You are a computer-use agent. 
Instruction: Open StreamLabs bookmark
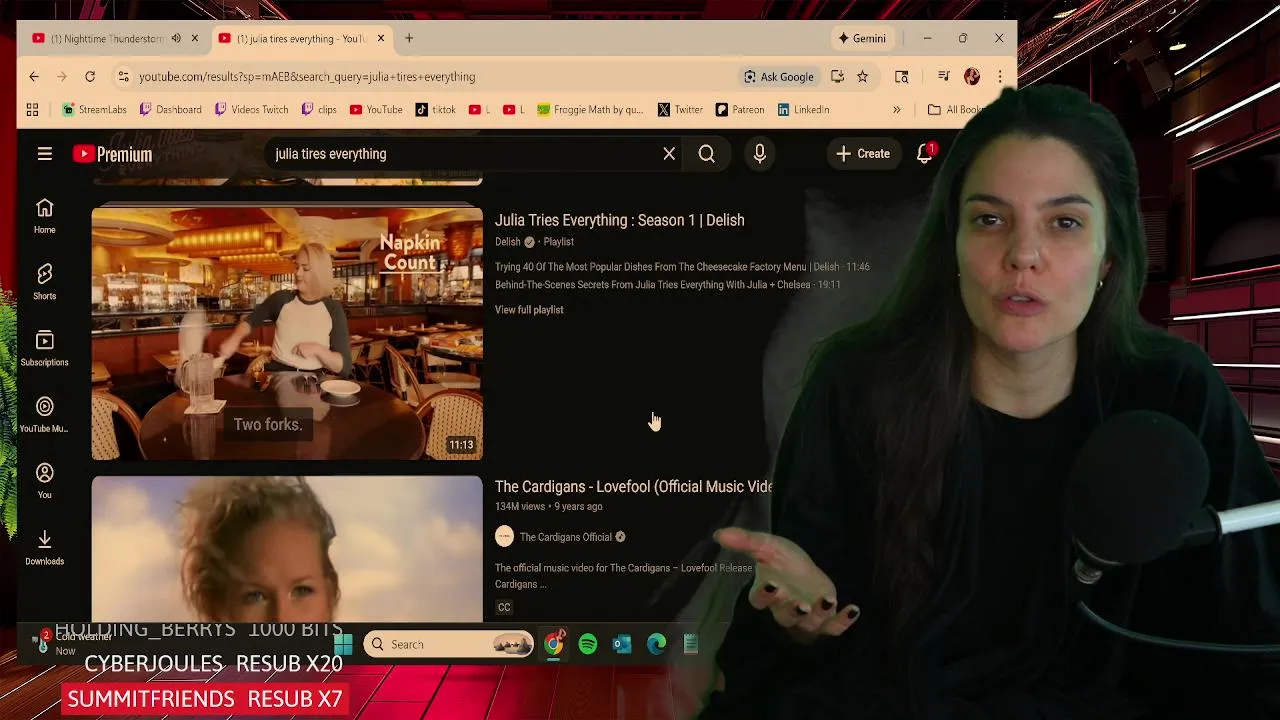[94, 110]
